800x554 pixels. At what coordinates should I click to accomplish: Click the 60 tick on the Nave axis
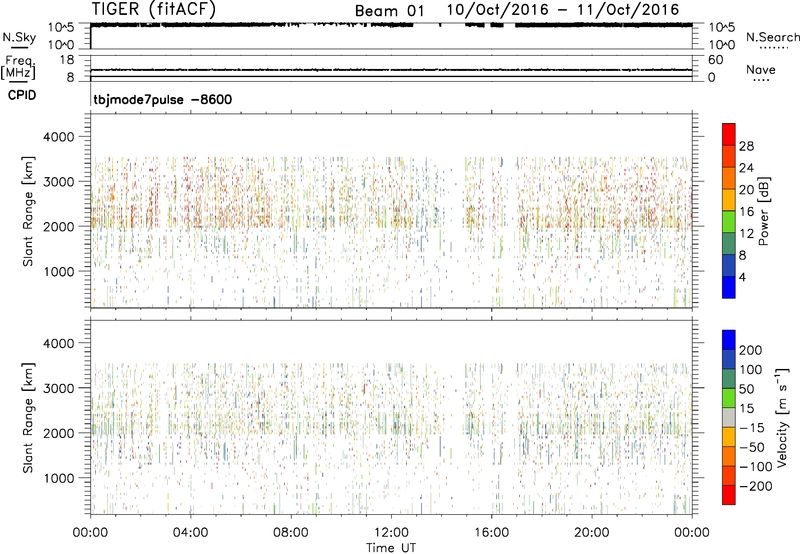715,60
